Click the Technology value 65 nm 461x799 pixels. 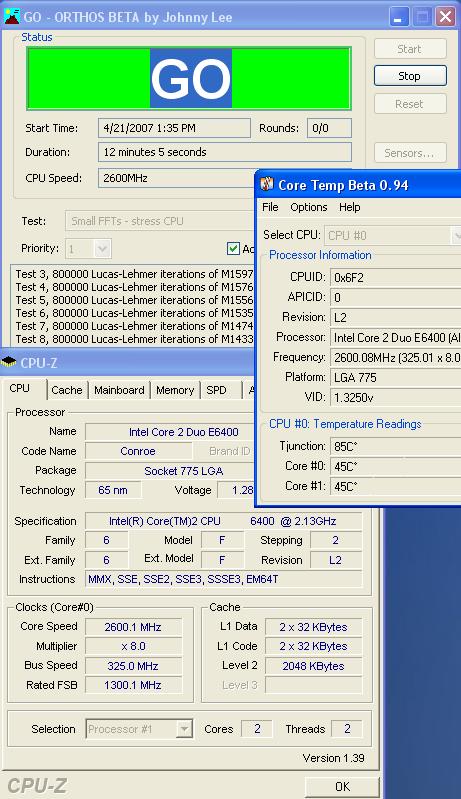click(x=113, y=490)
